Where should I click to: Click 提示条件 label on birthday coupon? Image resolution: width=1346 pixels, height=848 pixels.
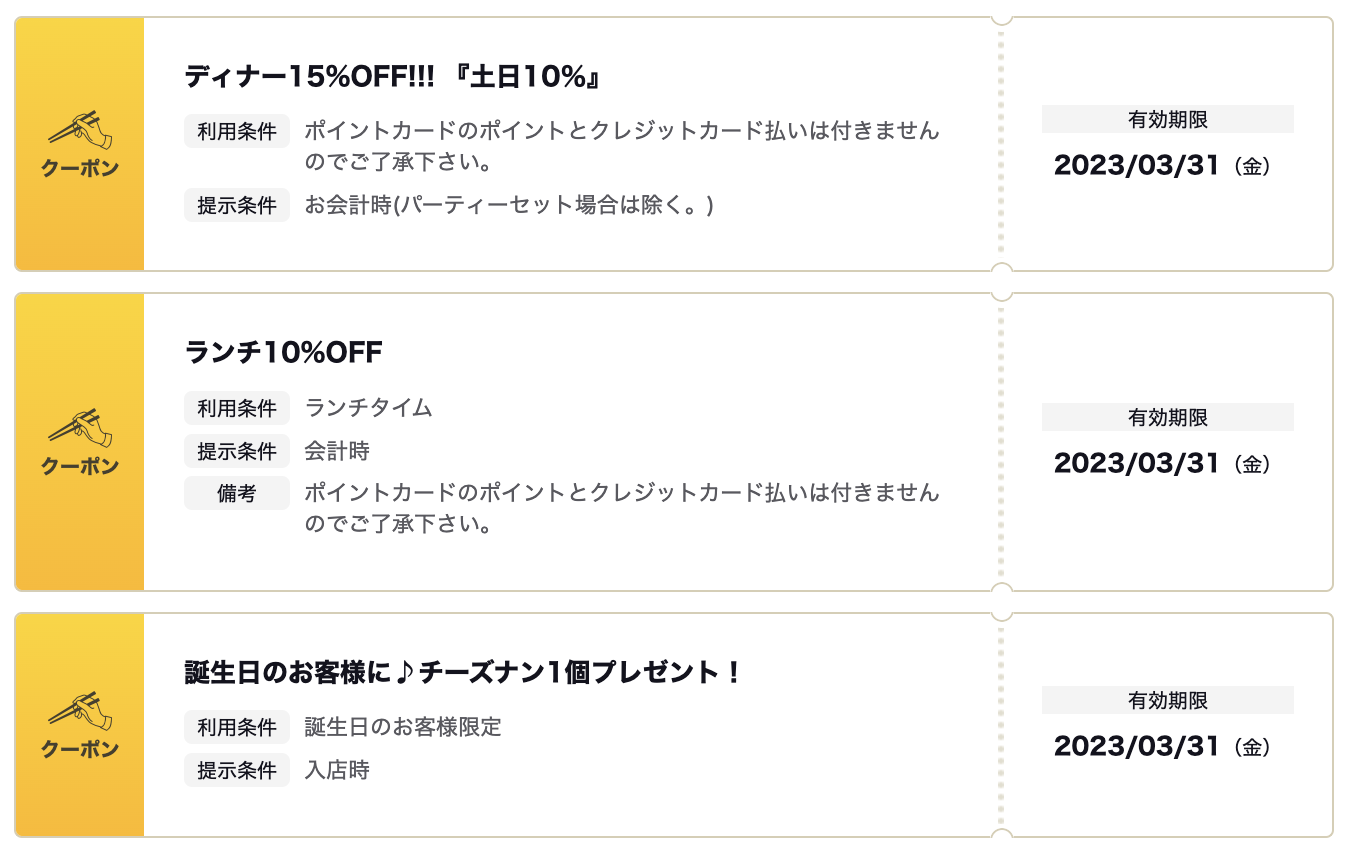237,770
